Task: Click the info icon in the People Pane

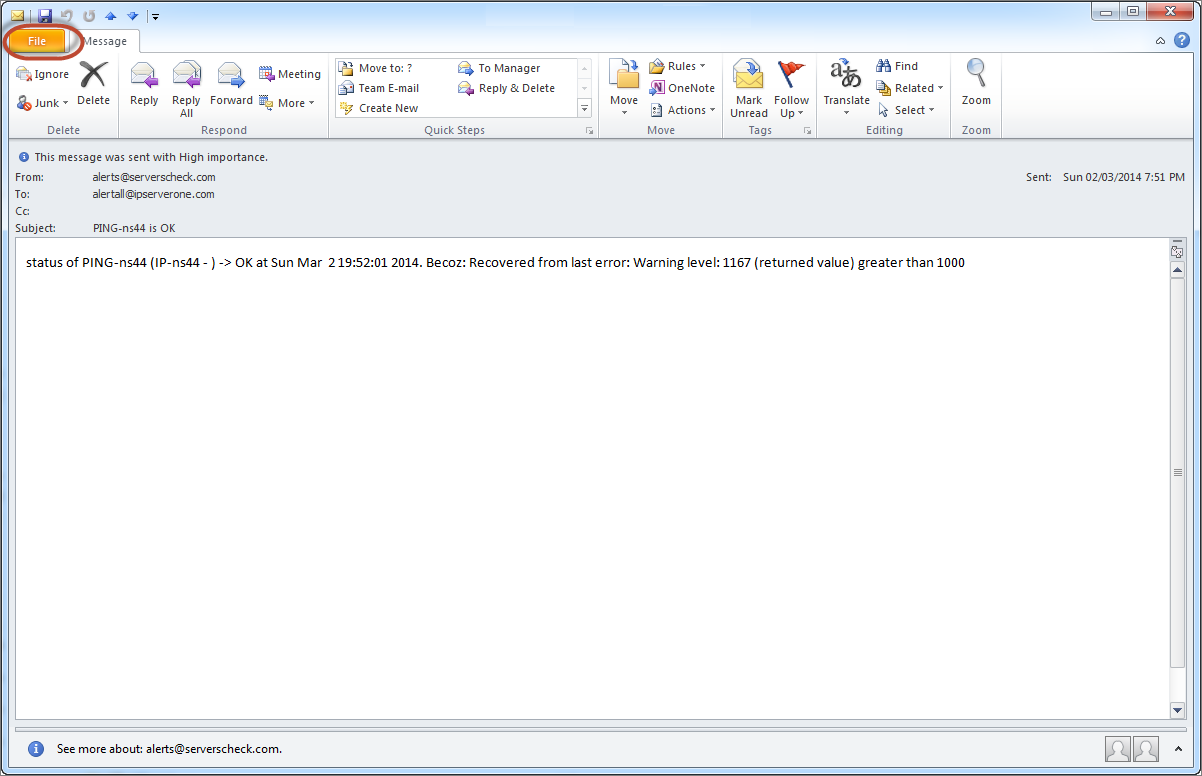Action: tap(36, 748)
